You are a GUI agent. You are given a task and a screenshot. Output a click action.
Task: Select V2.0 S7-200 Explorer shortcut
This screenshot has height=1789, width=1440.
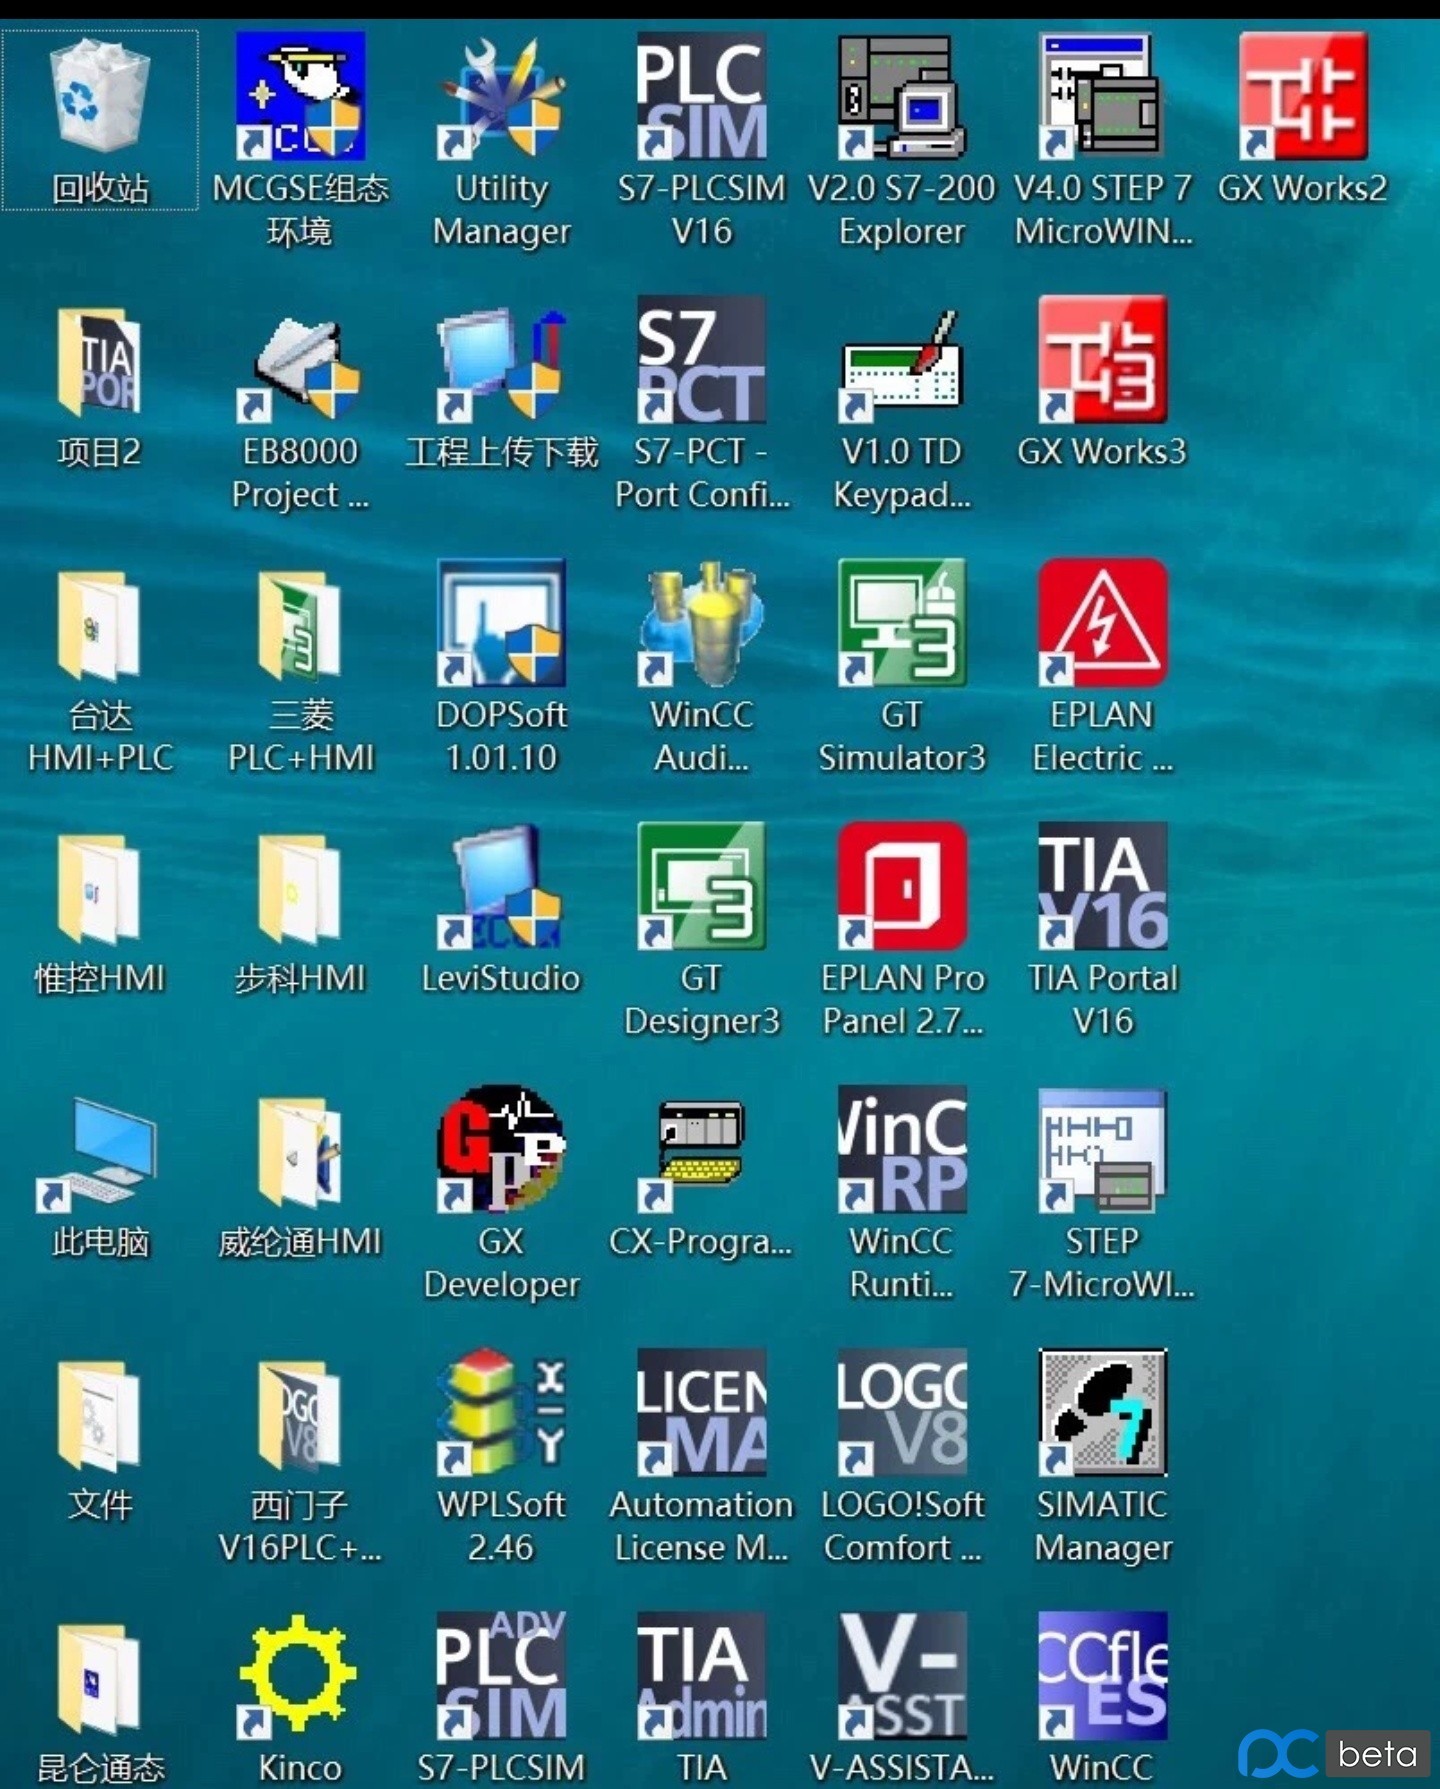902,97
